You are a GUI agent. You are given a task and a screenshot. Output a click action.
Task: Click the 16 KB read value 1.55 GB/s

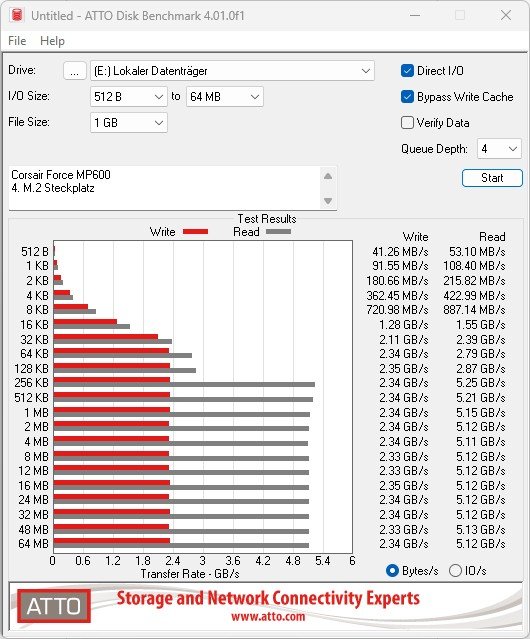coord(481,325)
